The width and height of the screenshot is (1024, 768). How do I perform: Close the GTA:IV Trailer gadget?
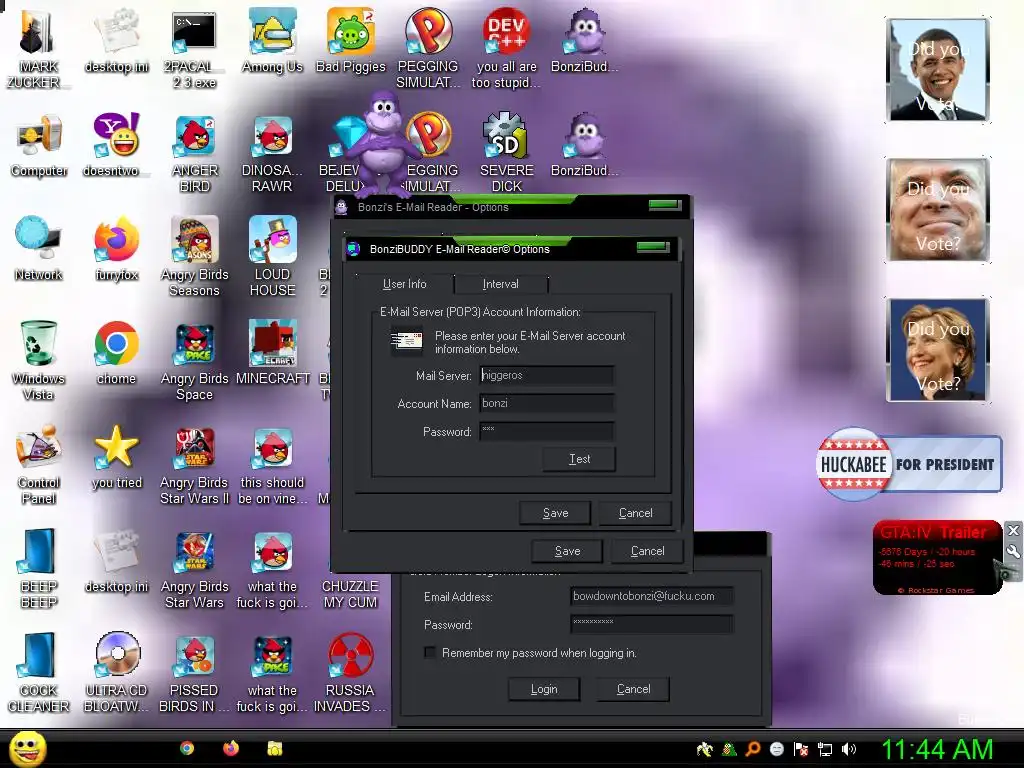[1013, 530]
